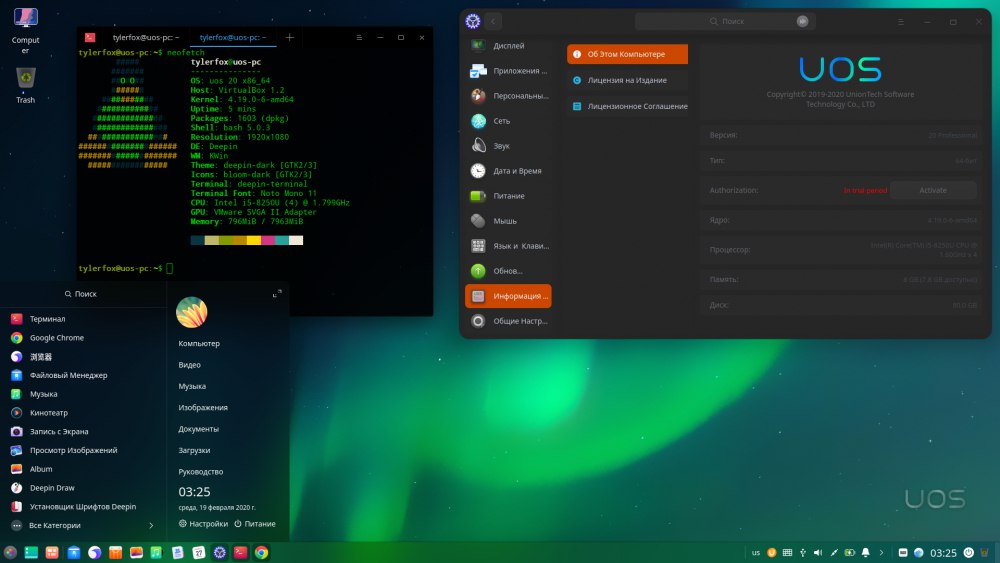Open Видео folder shortcut in launcher
This screenshot has width=1000, height=563.
189,365
